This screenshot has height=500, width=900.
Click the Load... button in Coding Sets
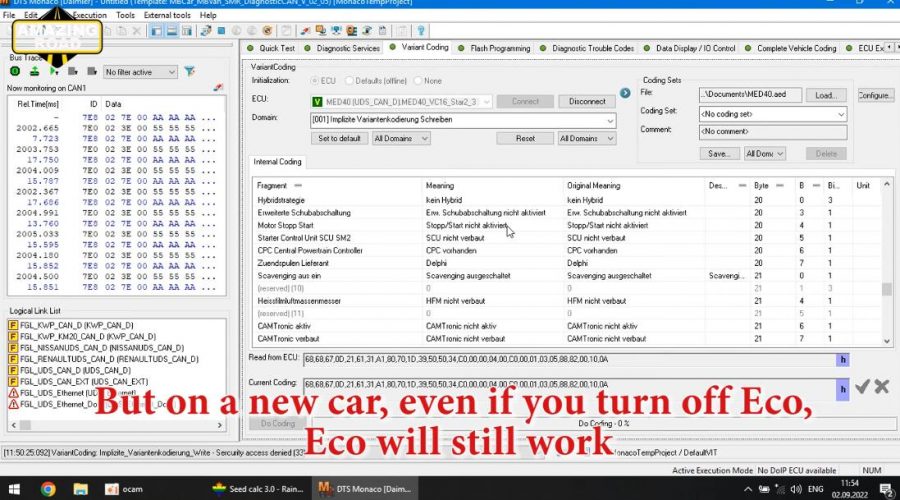coord(825,95)
